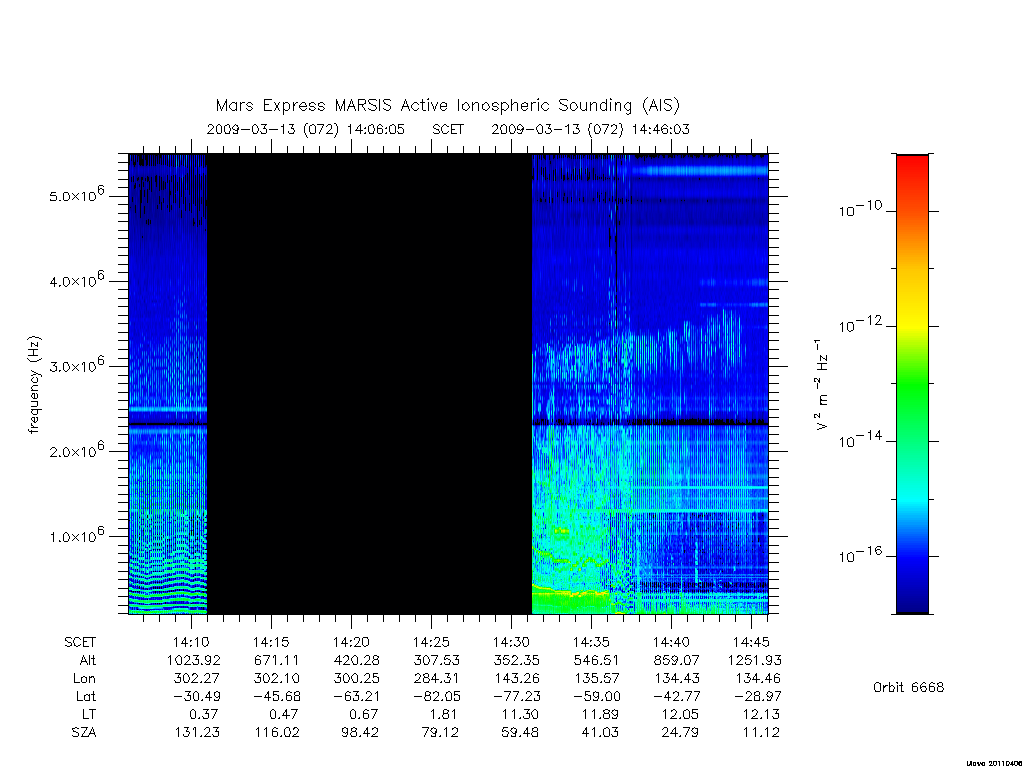Screen dimensions: 1024x768
Task: Click the altitude value 307.53
Action: 436,660
